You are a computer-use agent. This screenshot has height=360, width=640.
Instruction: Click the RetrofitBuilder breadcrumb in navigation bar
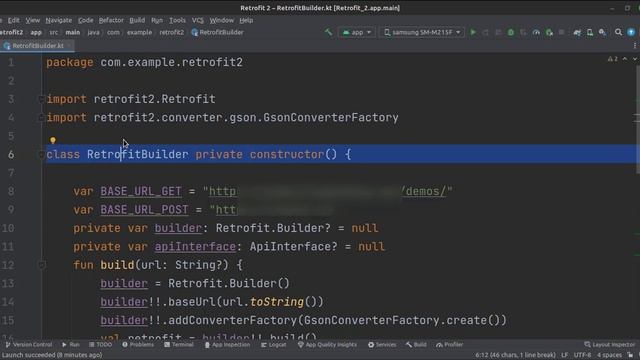point(218,32)
